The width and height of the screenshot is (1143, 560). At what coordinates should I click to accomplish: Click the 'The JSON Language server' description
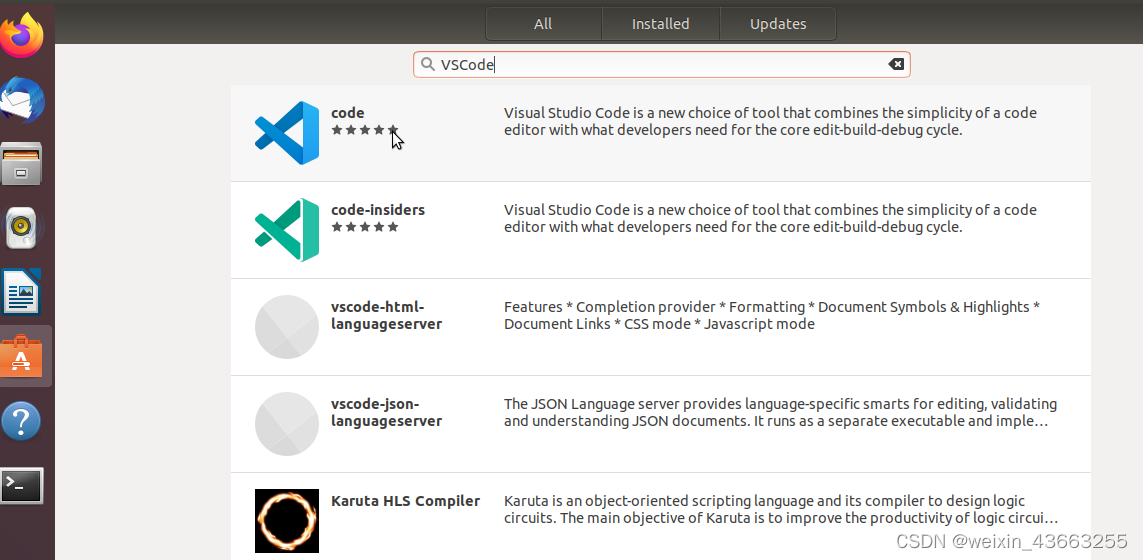[x=781, y=412]
